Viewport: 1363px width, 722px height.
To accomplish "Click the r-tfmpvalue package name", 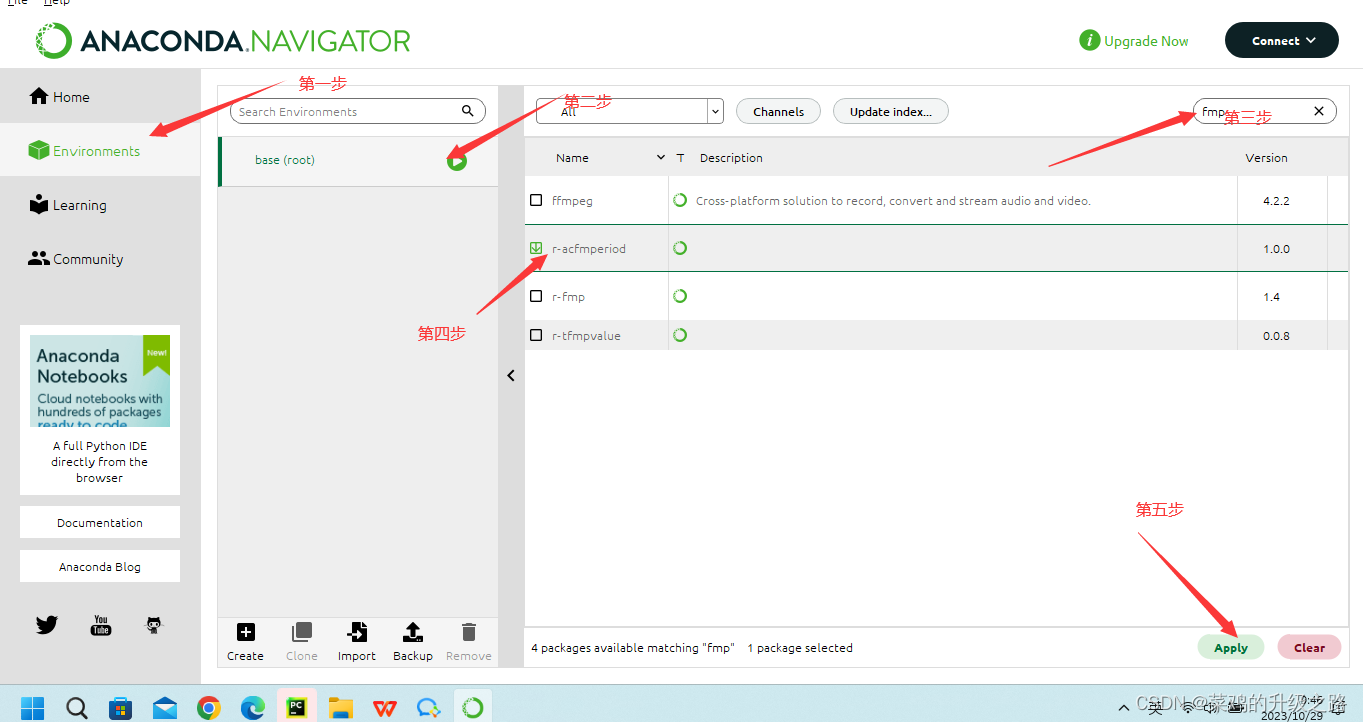I will 586,336.
